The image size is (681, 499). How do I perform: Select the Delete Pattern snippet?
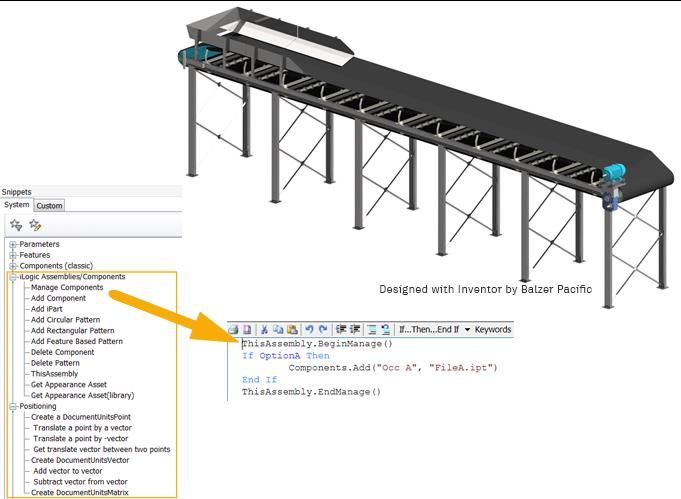click(55, 363)
